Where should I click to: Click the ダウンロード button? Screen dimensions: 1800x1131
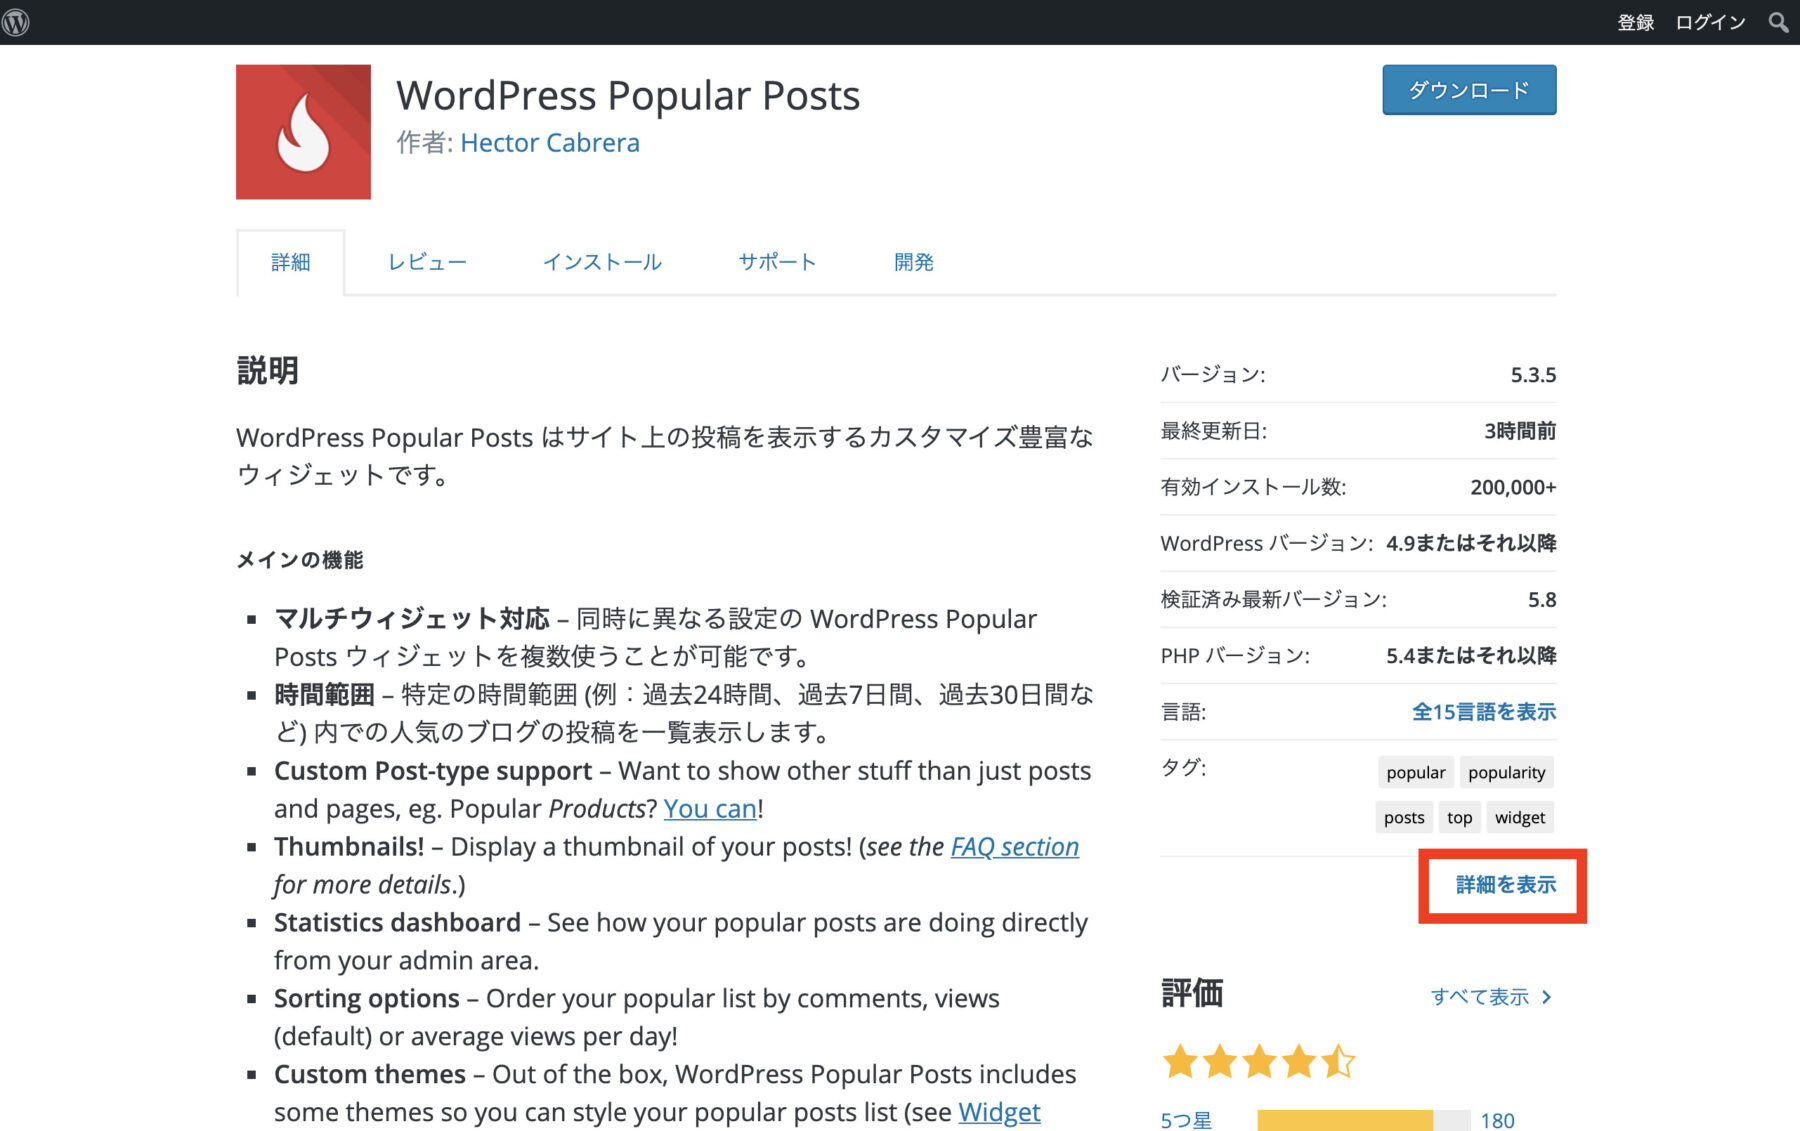[x=1469, y=90]
